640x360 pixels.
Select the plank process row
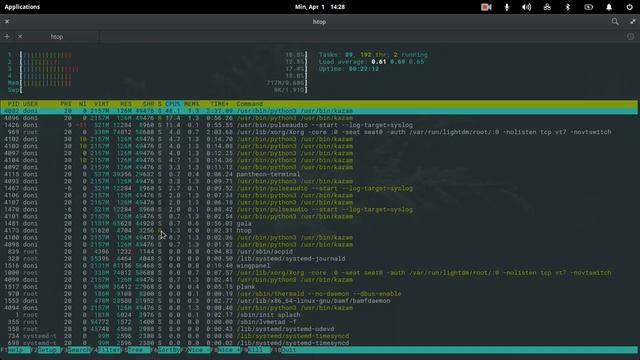pos(319,287)
